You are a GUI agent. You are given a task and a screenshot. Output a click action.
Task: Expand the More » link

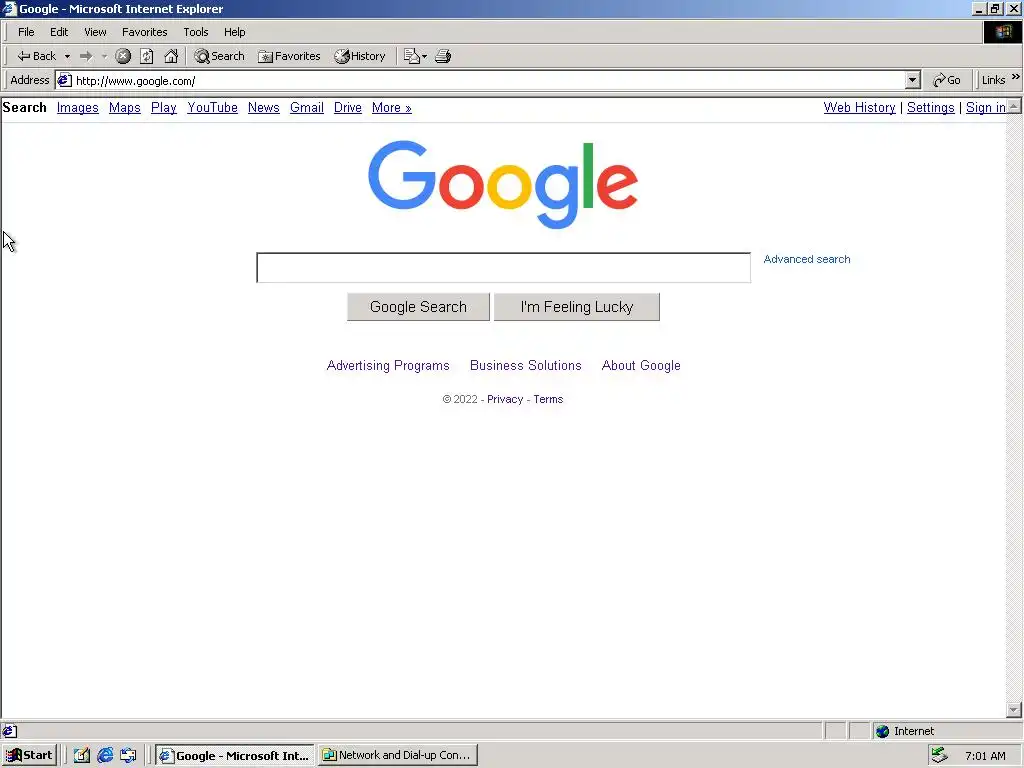pyautogui.click(x=392, y=108)
